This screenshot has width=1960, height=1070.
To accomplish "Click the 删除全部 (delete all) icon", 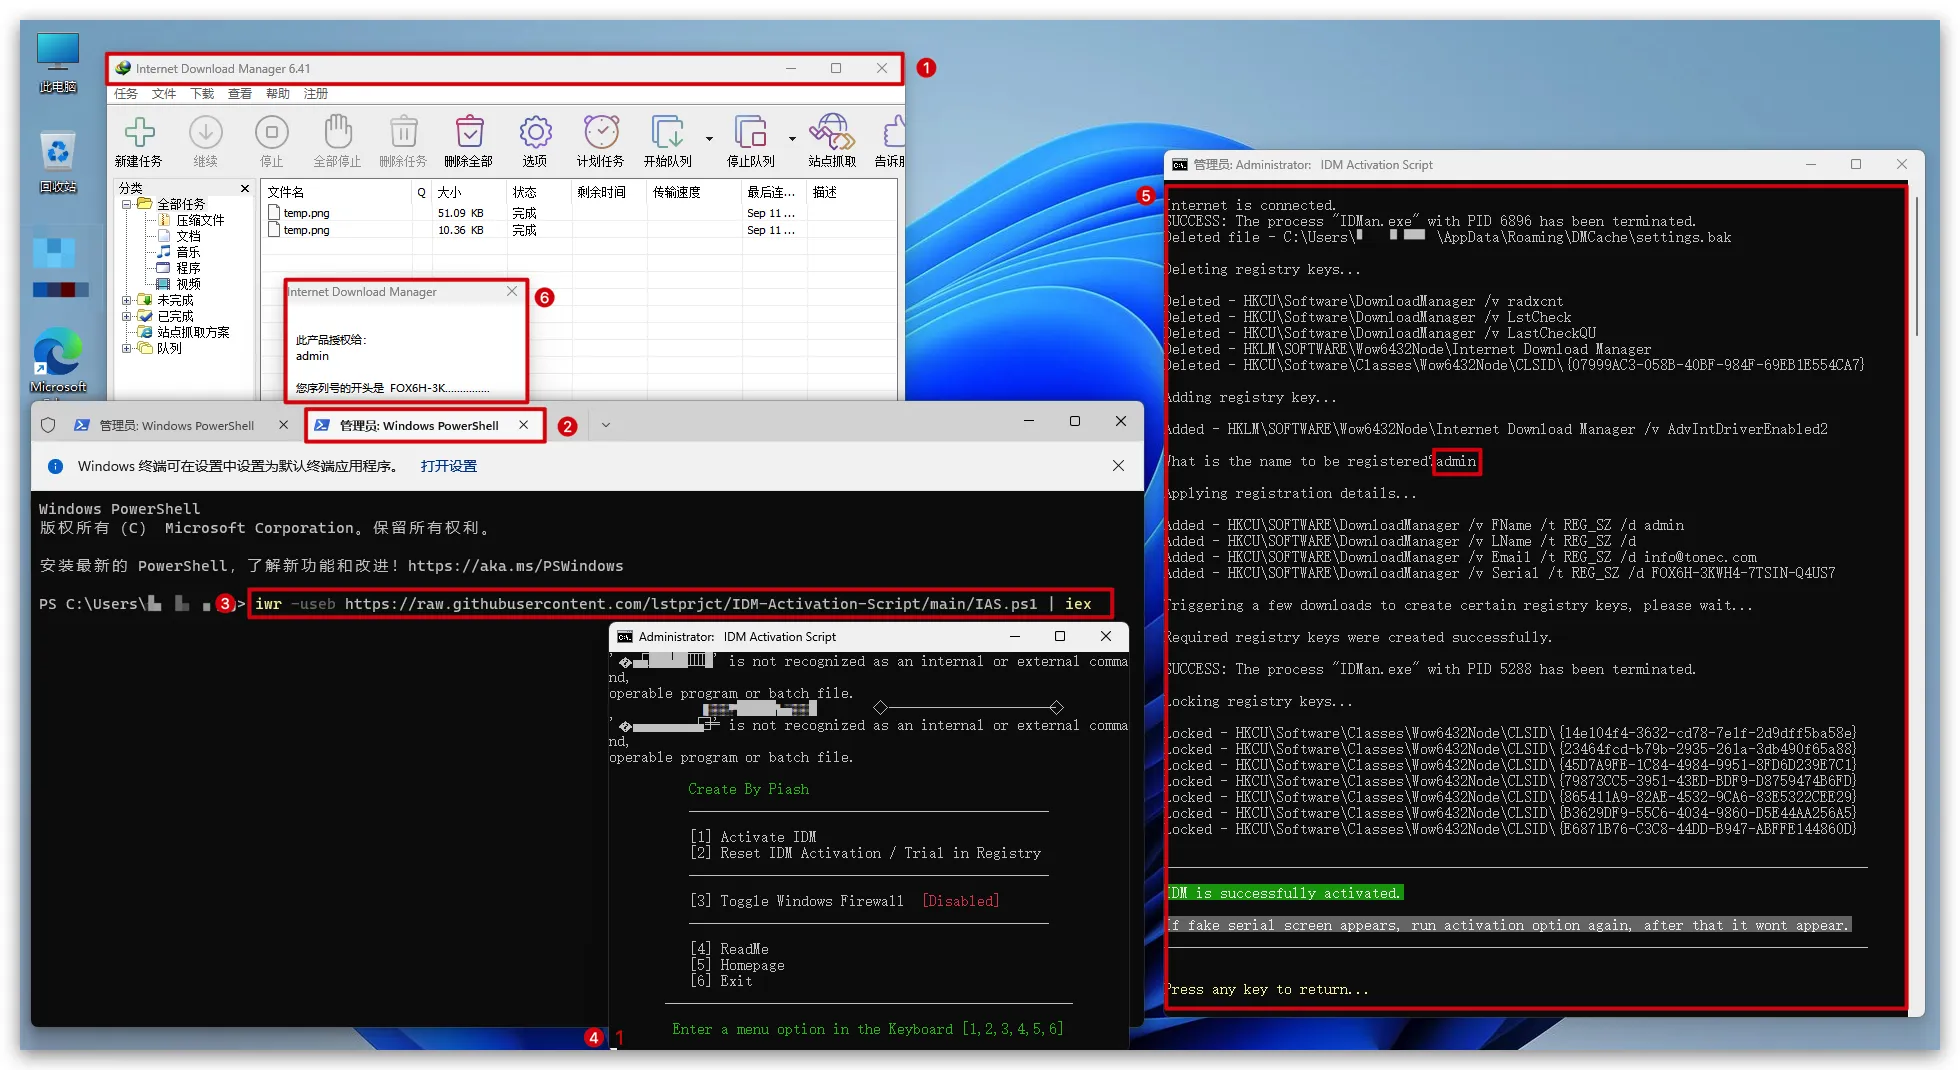I will click(x=469, y=132).
